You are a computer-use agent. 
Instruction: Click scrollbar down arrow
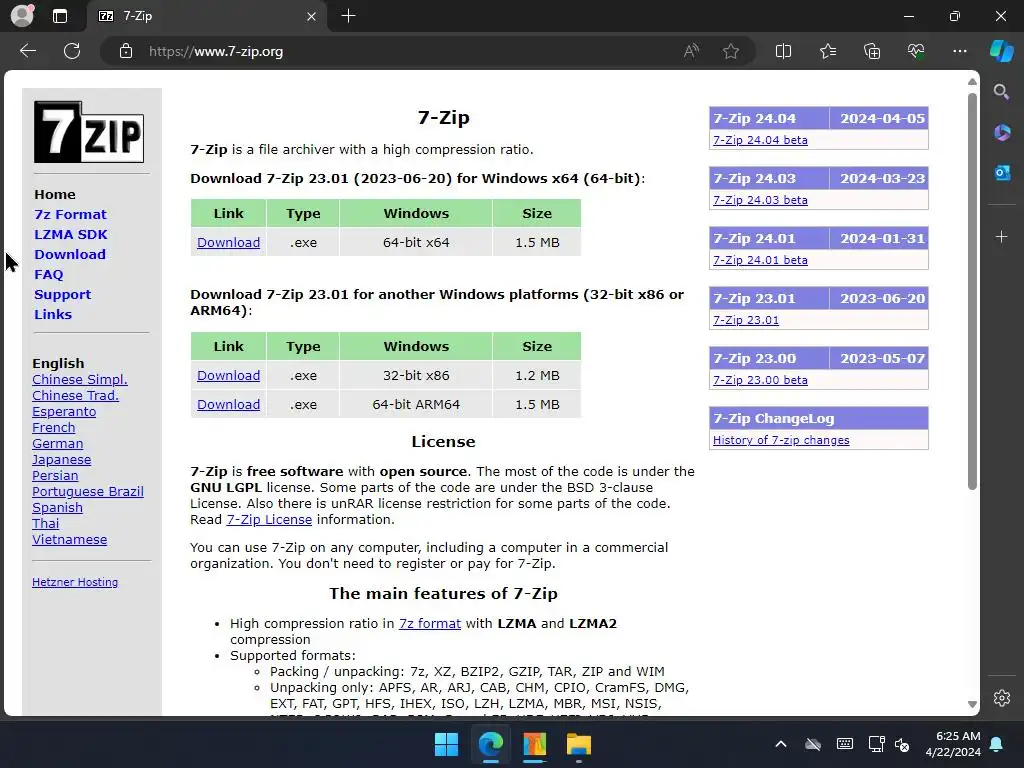pos(972,704)
